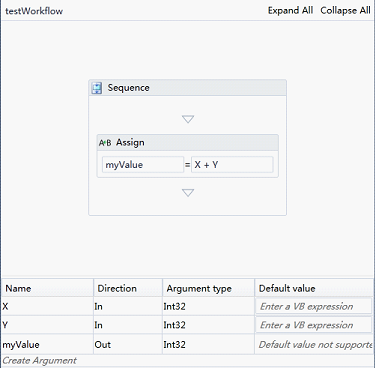Open Direction dropdown for argument X
375x368 pixels.
pyautogui.click(x=128, y=306)
